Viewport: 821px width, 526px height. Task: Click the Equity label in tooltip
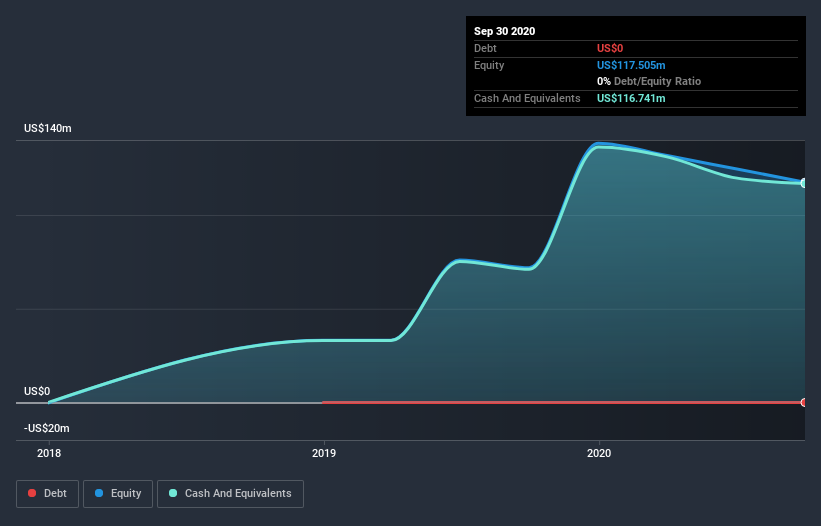[x=489, y=65]
